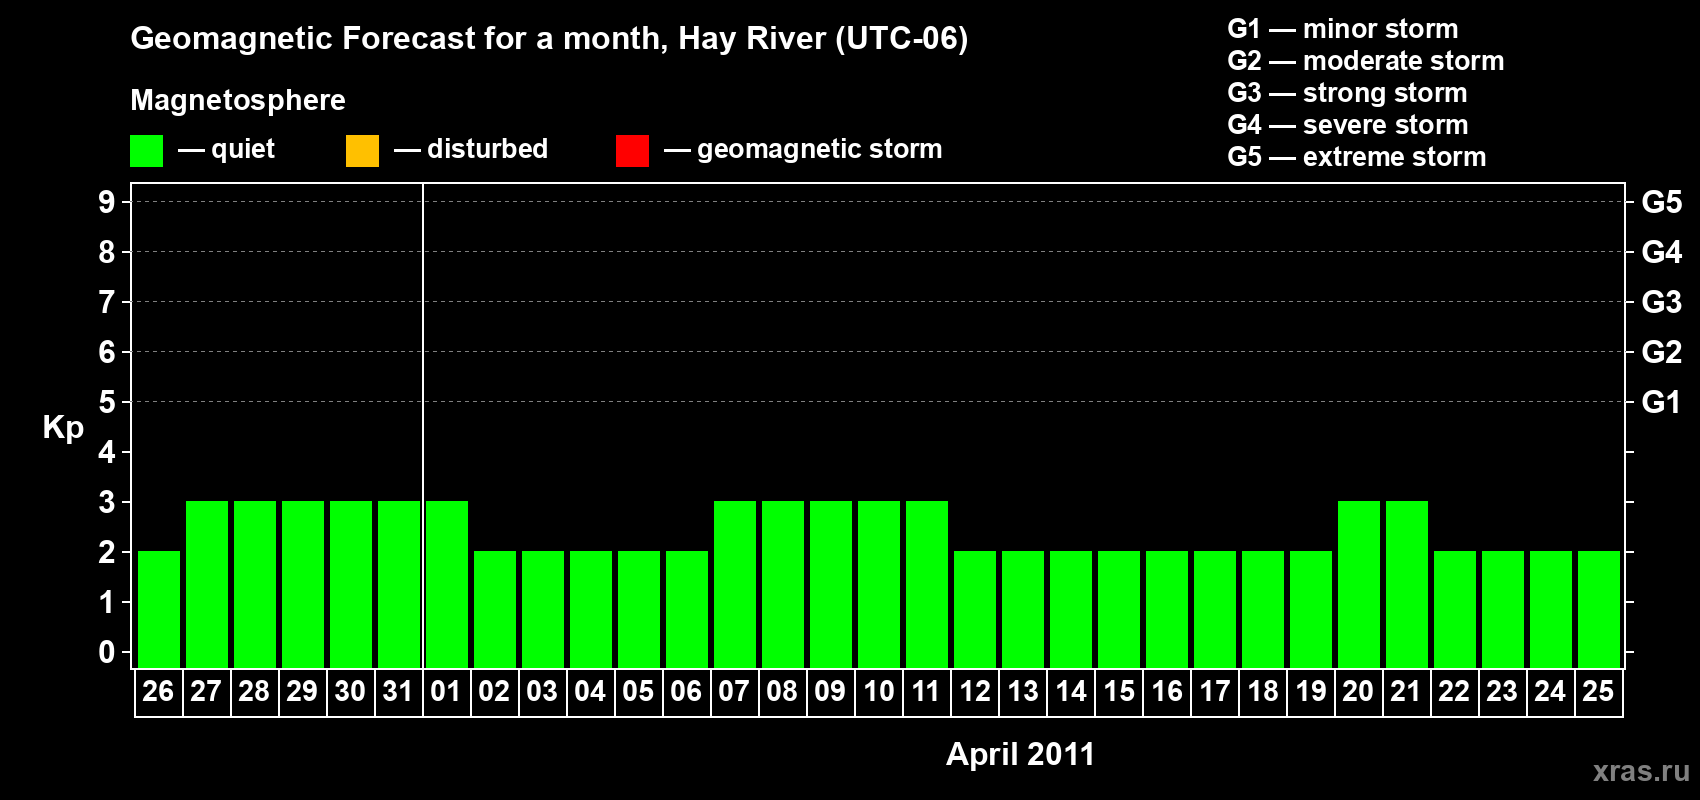Click date label 17 on the x-axis
1700x800 pixels.
(1215, 692)
